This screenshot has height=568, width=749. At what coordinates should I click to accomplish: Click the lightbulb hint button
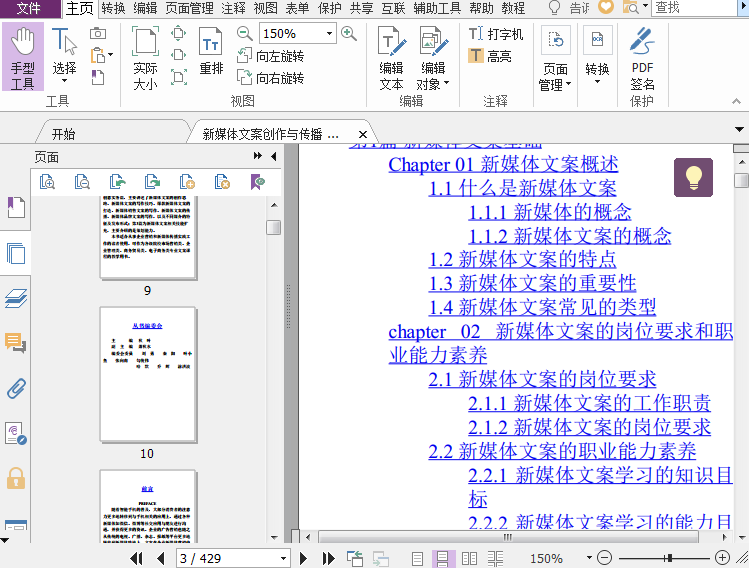coord(693,177)
